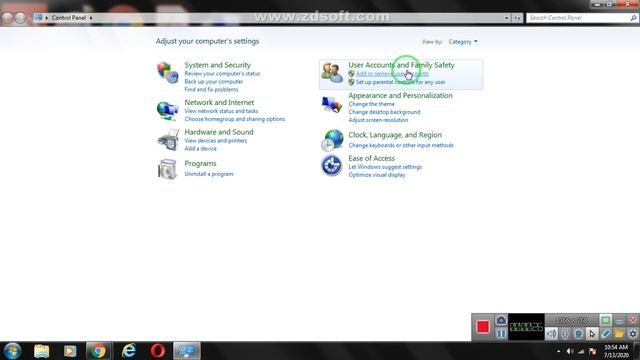
Task: Open Windows Media Player from the taskbar
Action: 70,351
